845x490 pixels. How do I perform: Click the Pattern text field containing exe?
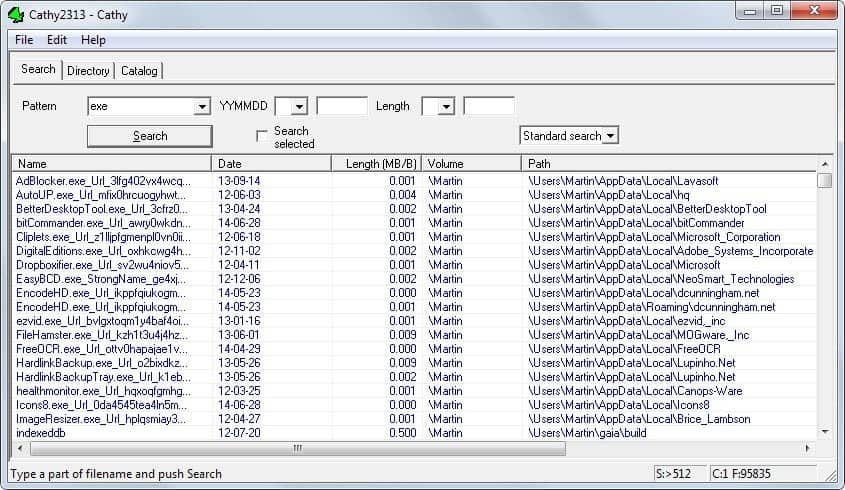(x=141, y=106)
